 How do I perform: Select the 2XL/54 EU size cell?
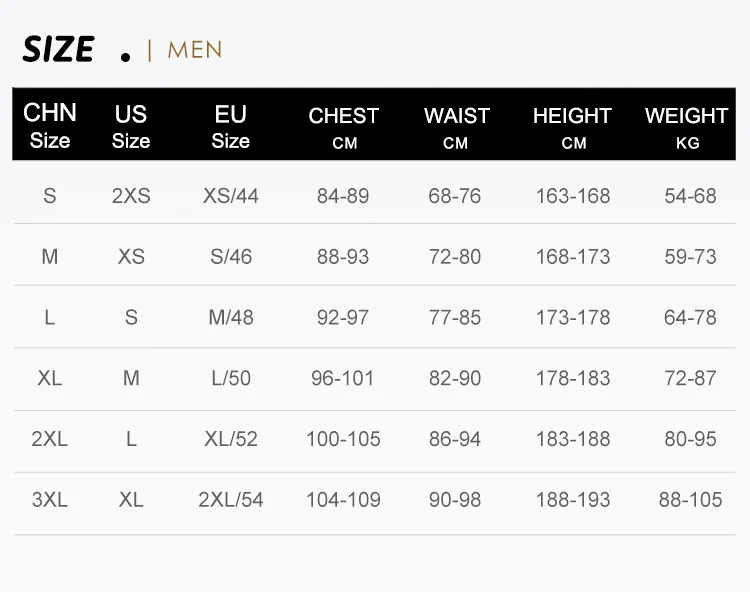[231, 500]
